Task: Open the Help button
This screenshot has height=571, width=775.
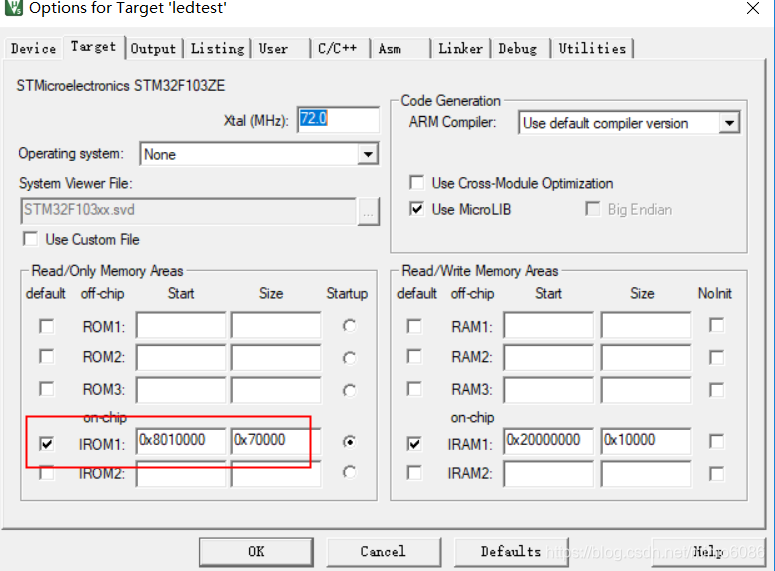Action: click(708, 552)
